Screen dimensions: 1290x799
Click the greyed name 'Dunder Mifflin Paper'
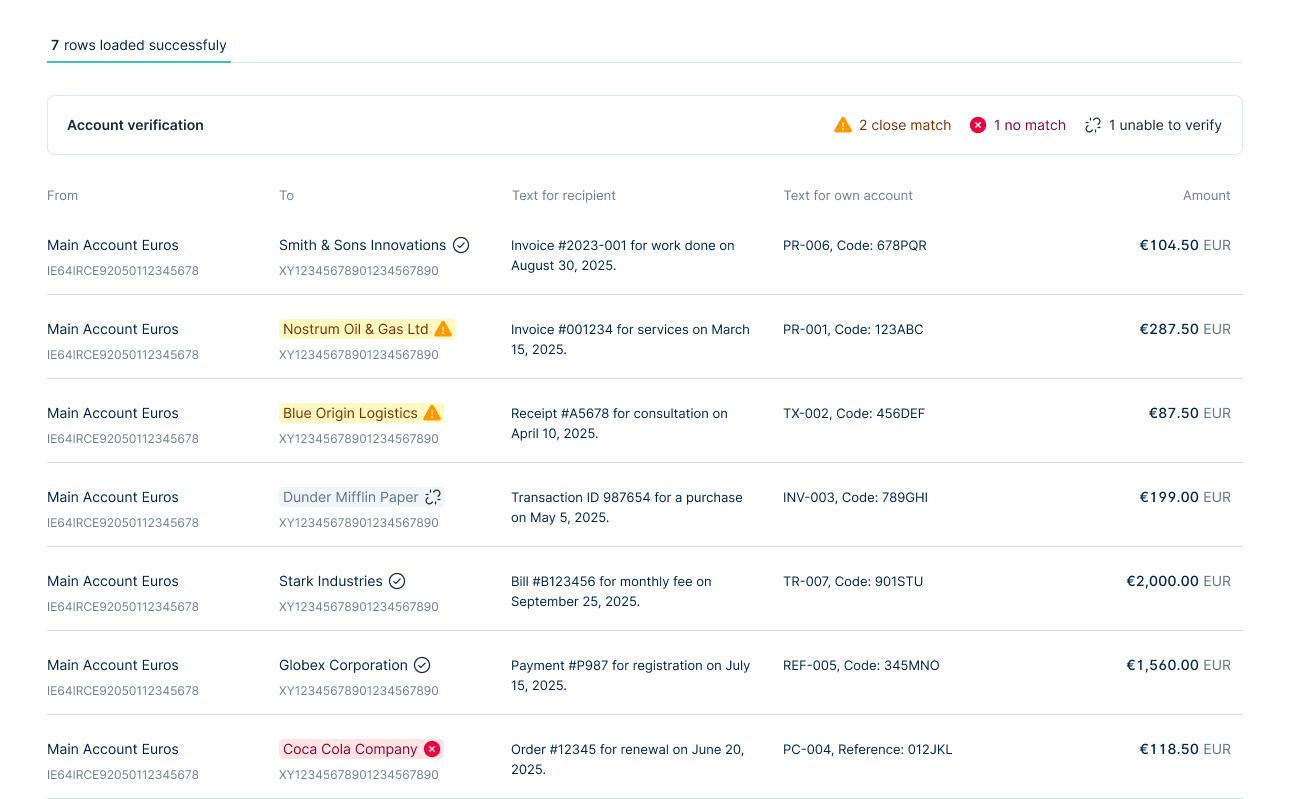tap(351, 497)
